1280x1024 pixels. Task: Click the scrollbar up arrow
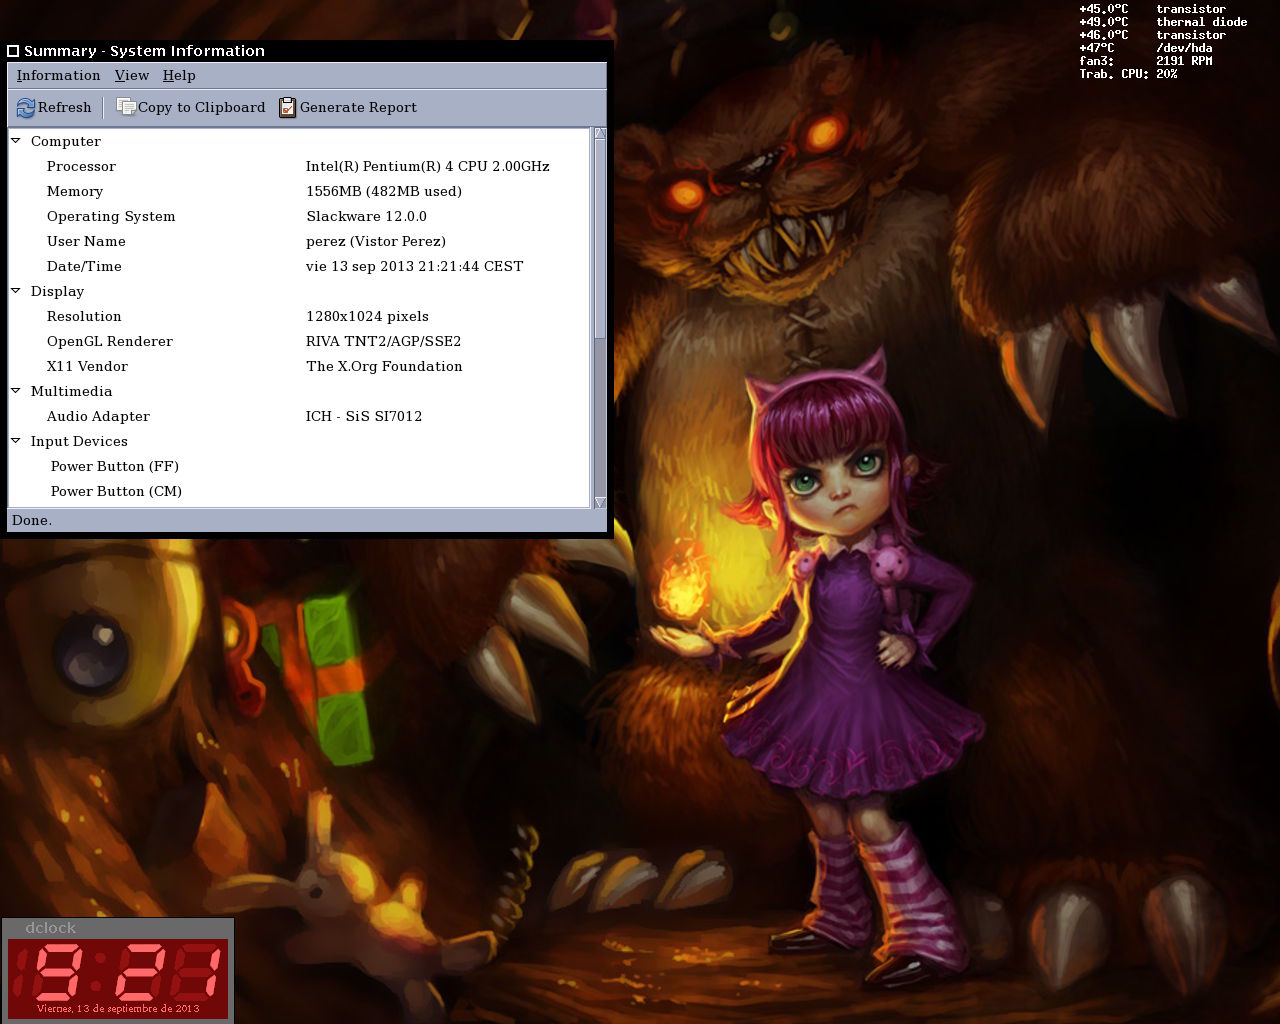pyautogui.click(x=600, y=134)
